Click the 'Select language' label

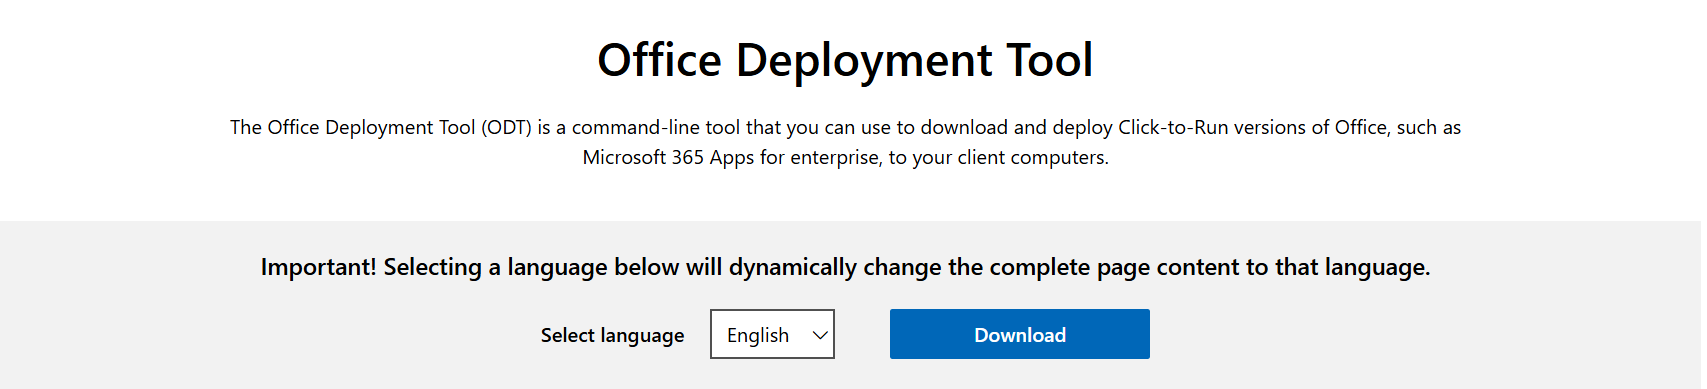pos(612,335)
